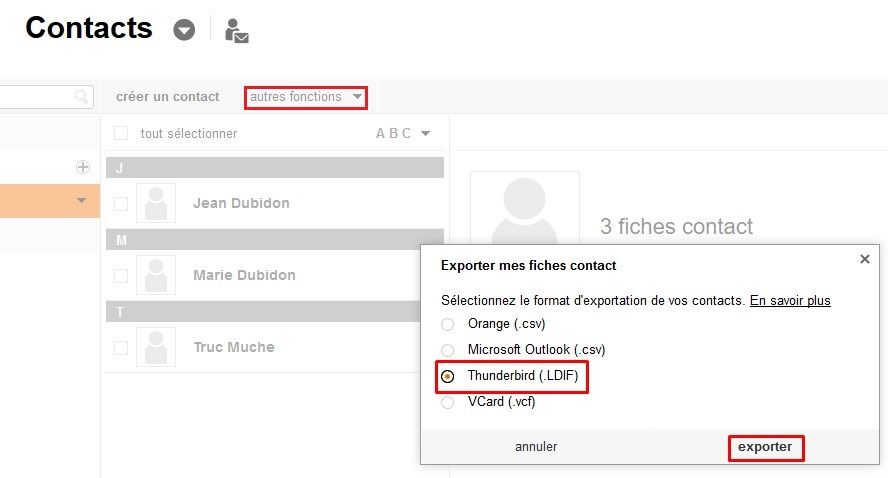
Task: Click the contact-with-envelope icon beside Contacts
Action: point(236,30)
